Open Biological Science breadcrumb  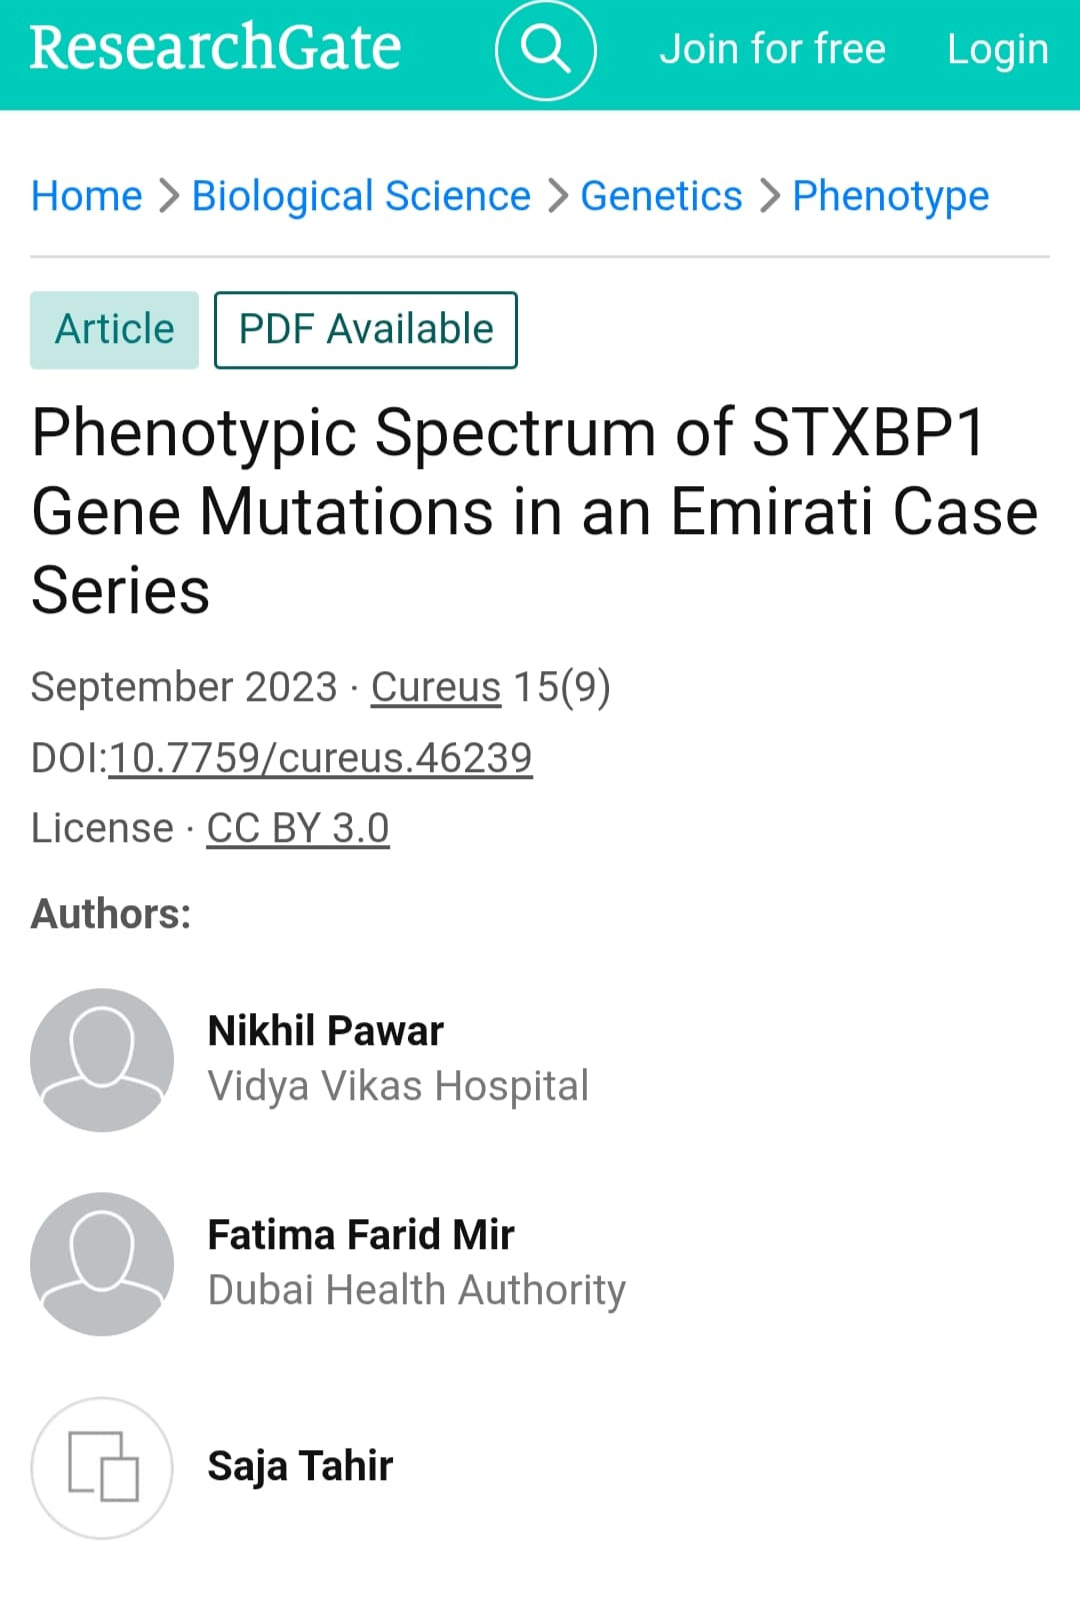[x=361, y=196]
